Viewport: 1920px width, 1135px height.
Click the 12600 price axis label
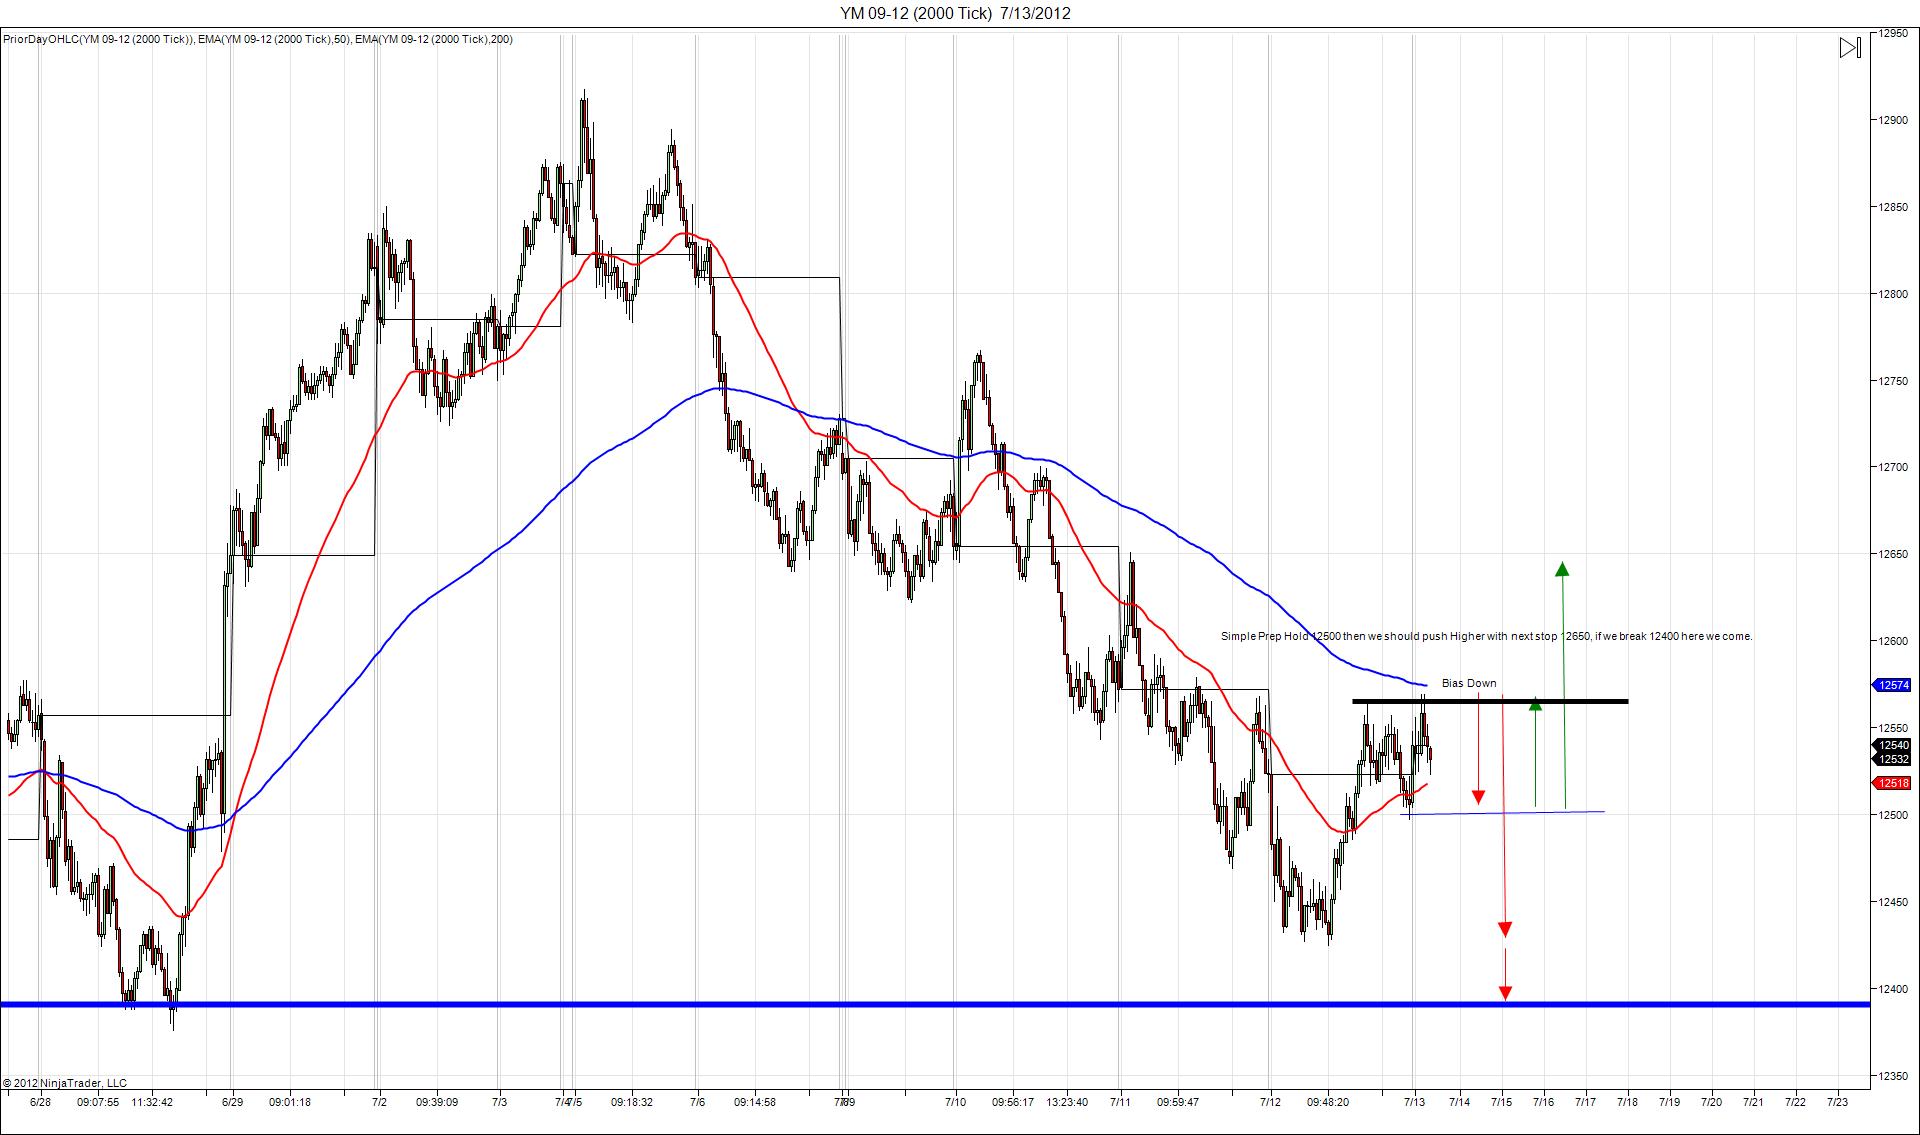tap(1893, 641)
